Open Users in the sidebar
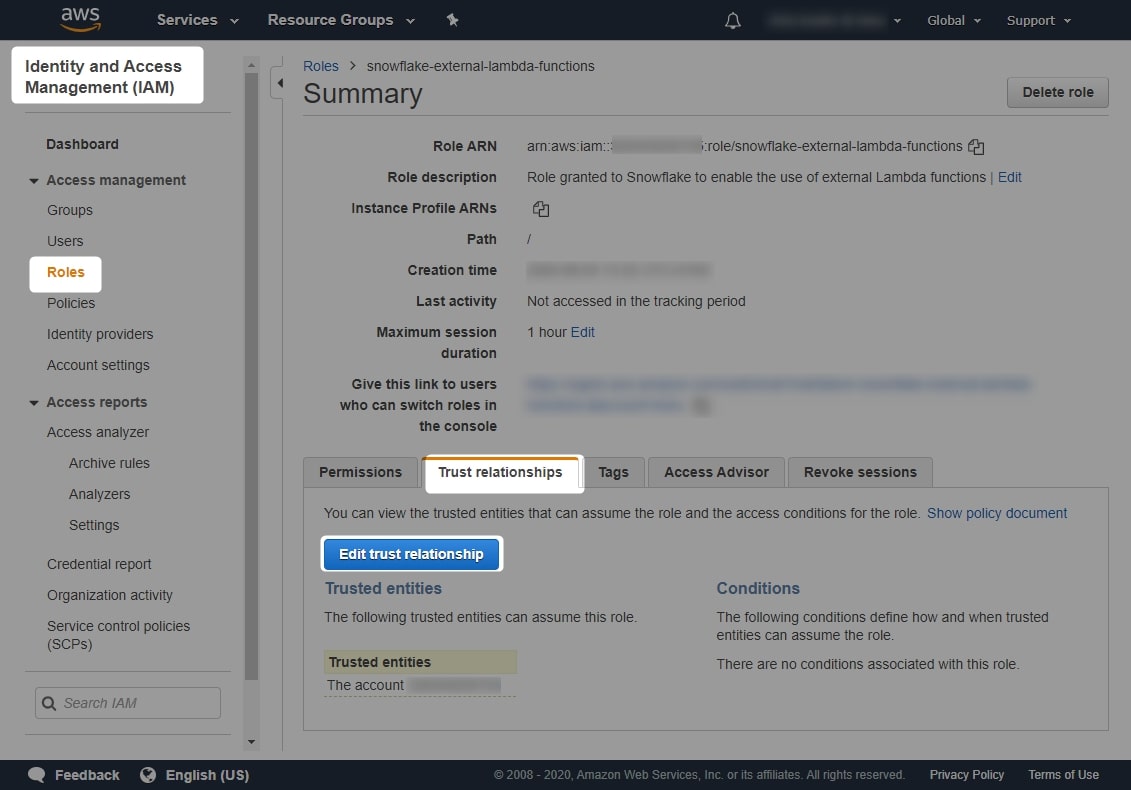1131x790 pixels. coord(65,242)
